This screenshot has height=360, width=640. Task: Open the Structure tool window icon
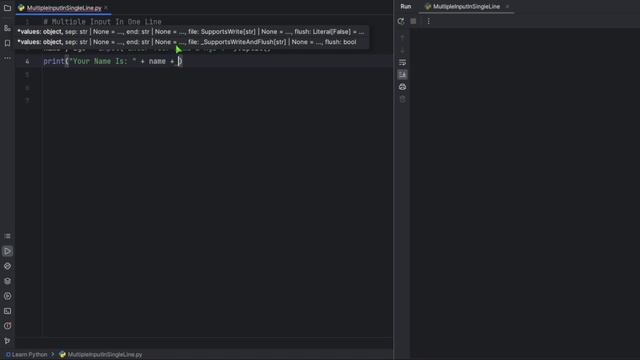click(x=7, y=28)
